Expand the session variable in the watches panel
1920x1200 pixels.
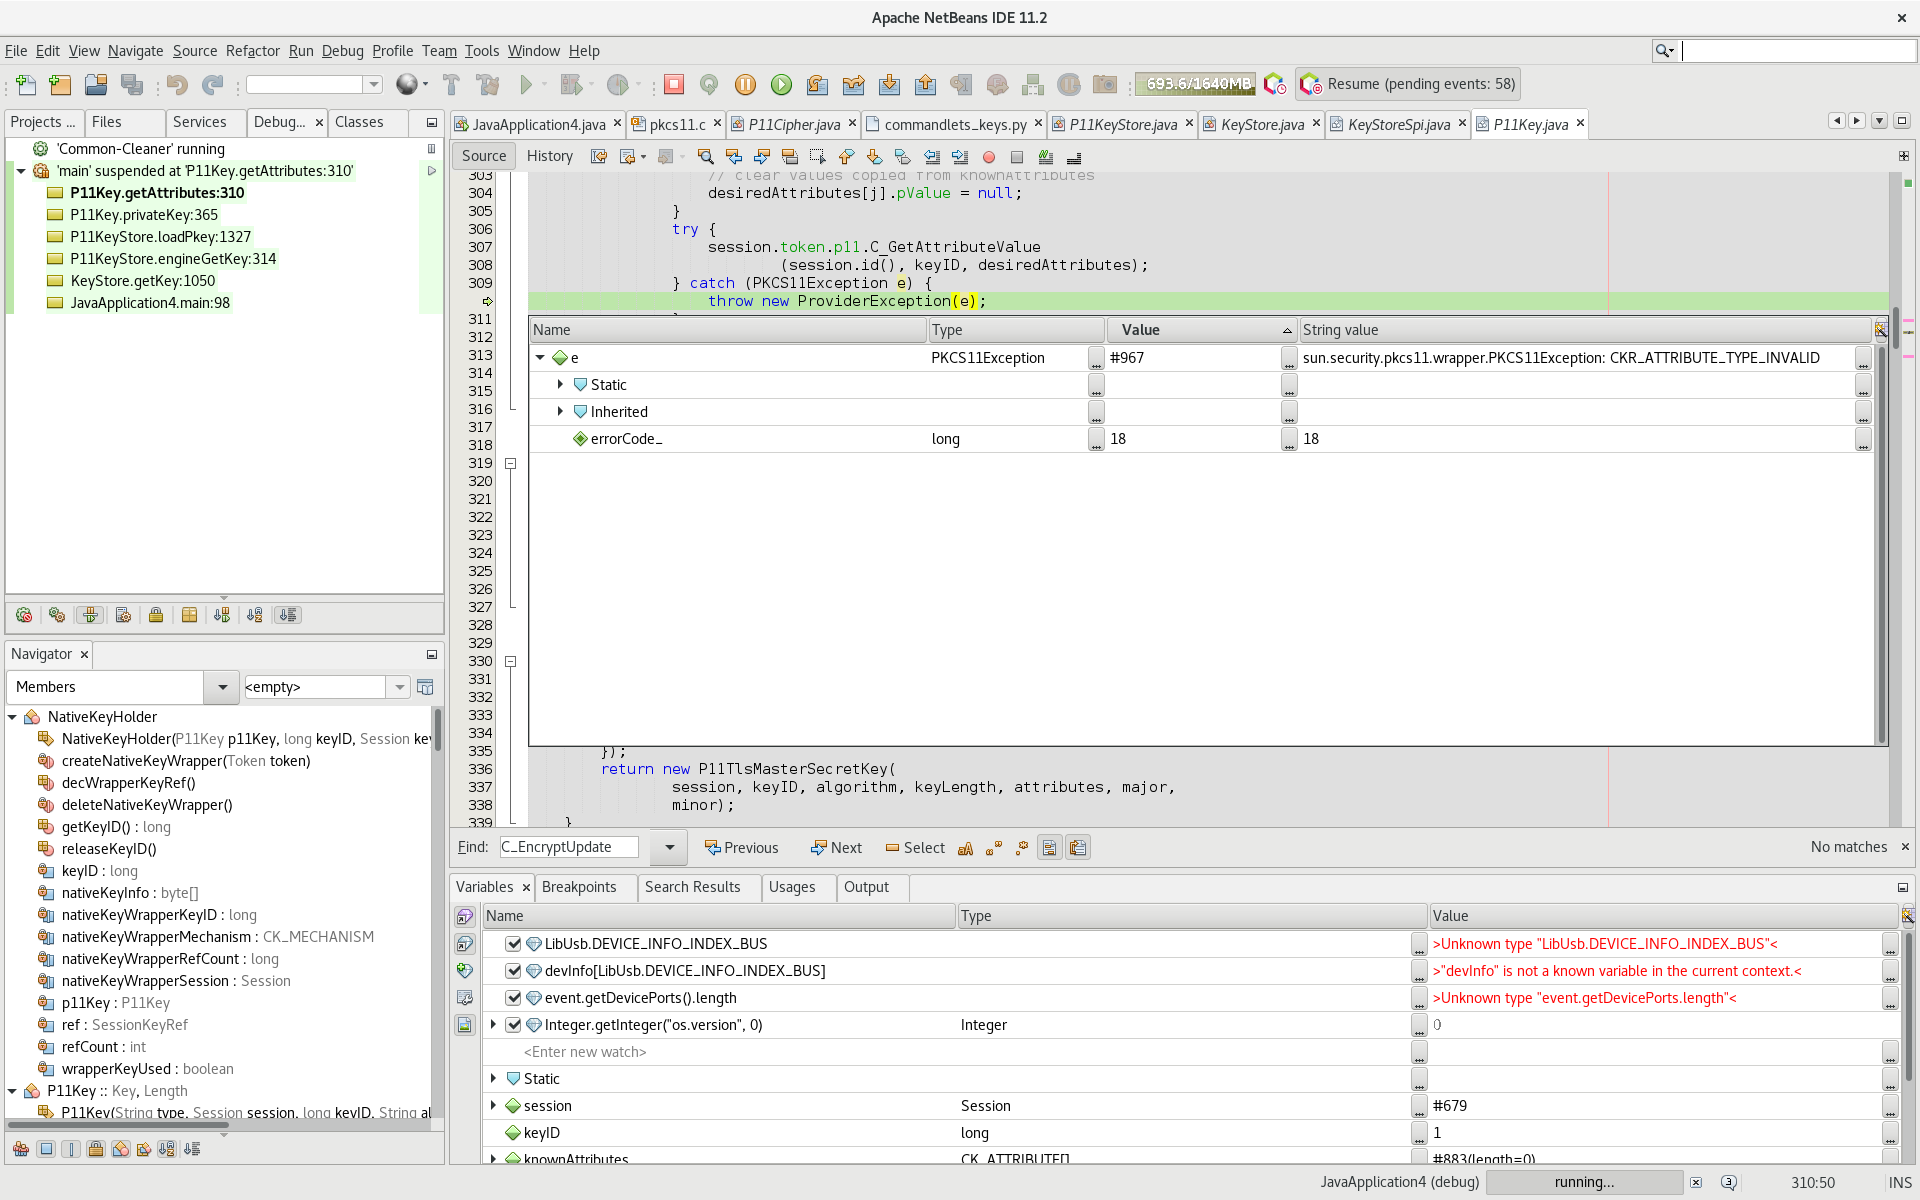[x=492, y=1105]
